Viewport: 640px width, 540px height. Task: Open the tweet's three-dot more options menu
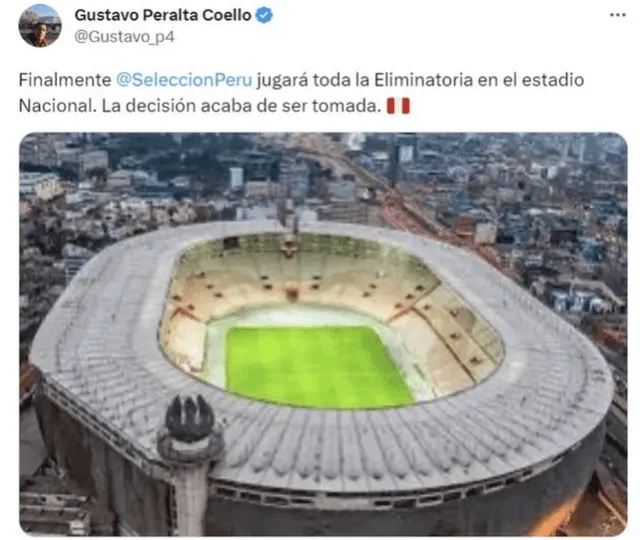618,15
